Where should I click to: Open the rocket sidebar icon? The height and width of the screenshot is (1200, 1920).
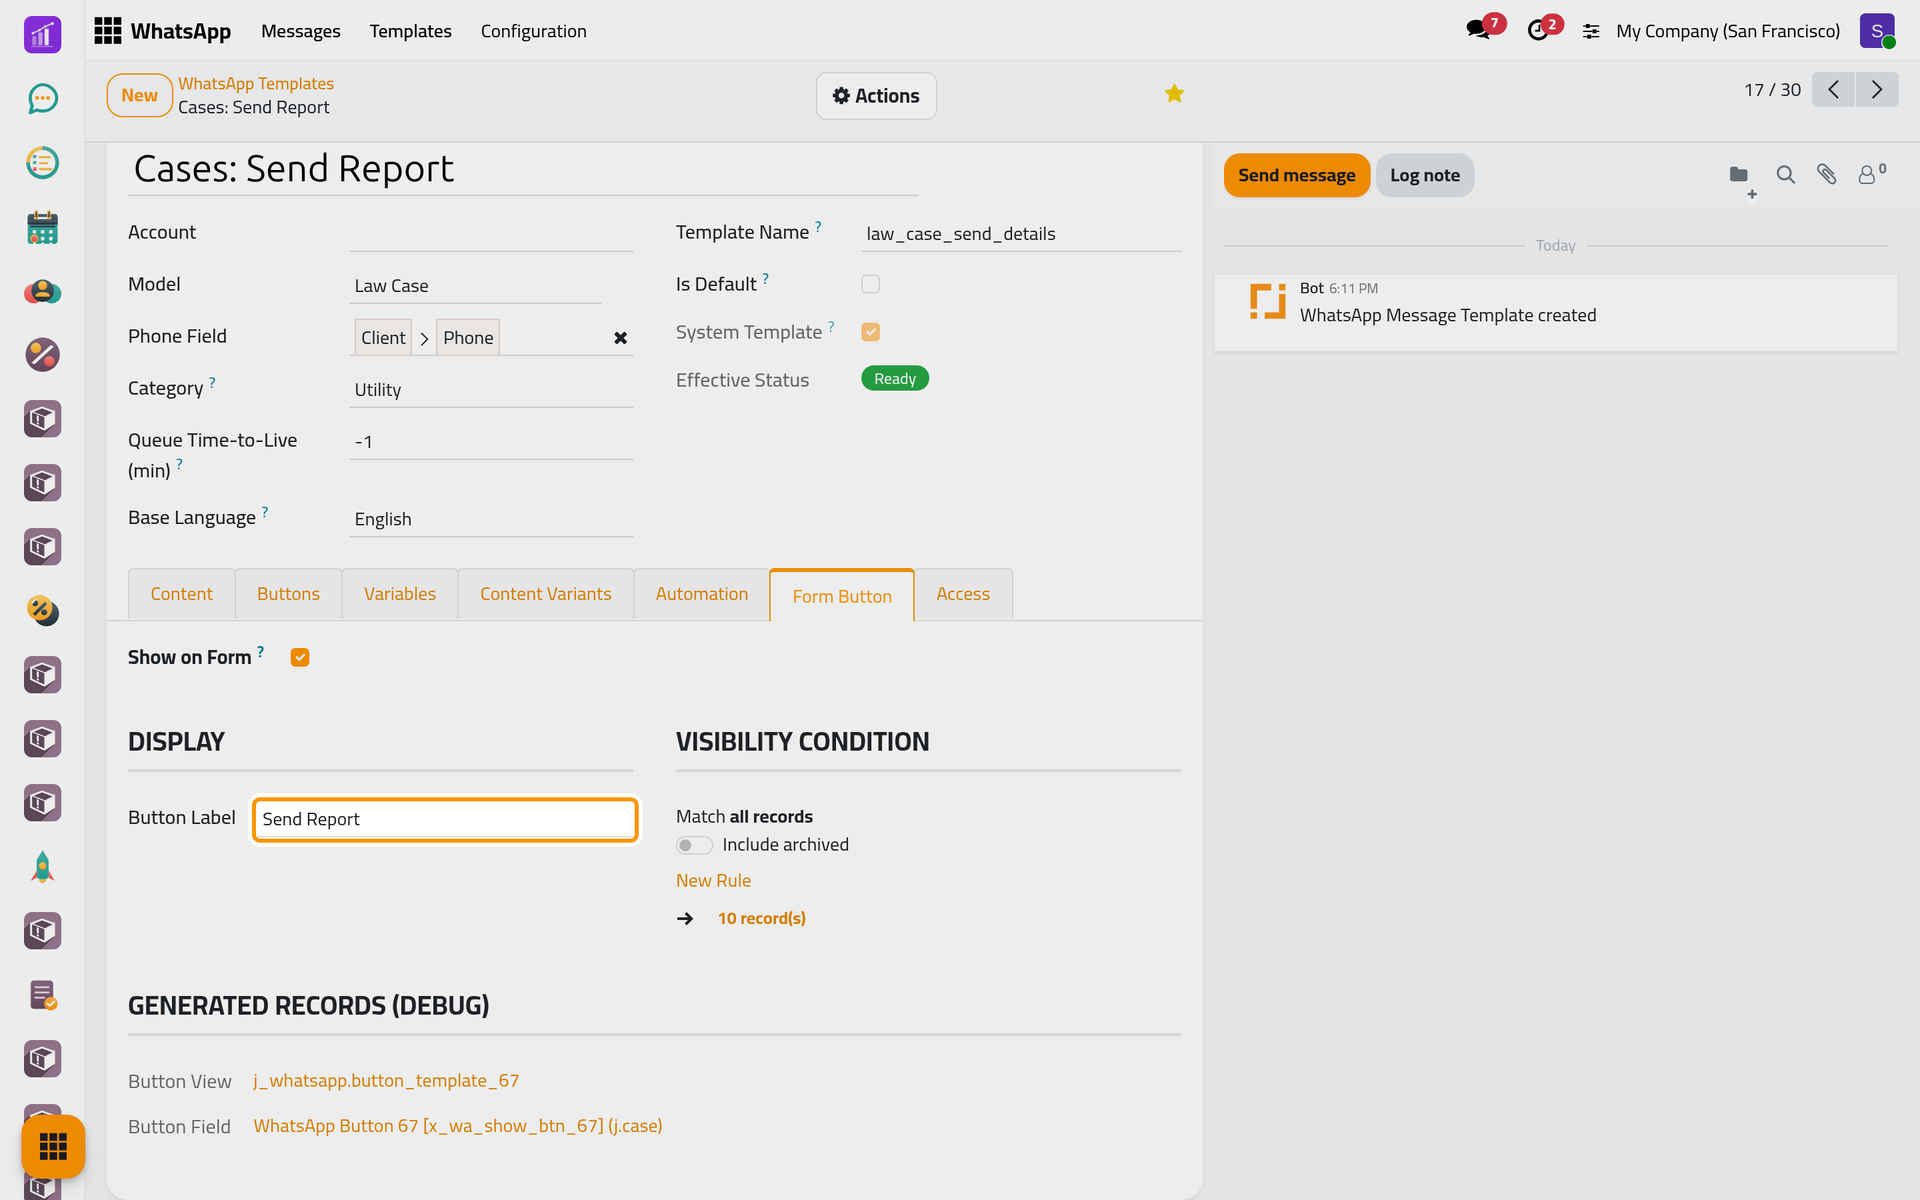(42, 867)
